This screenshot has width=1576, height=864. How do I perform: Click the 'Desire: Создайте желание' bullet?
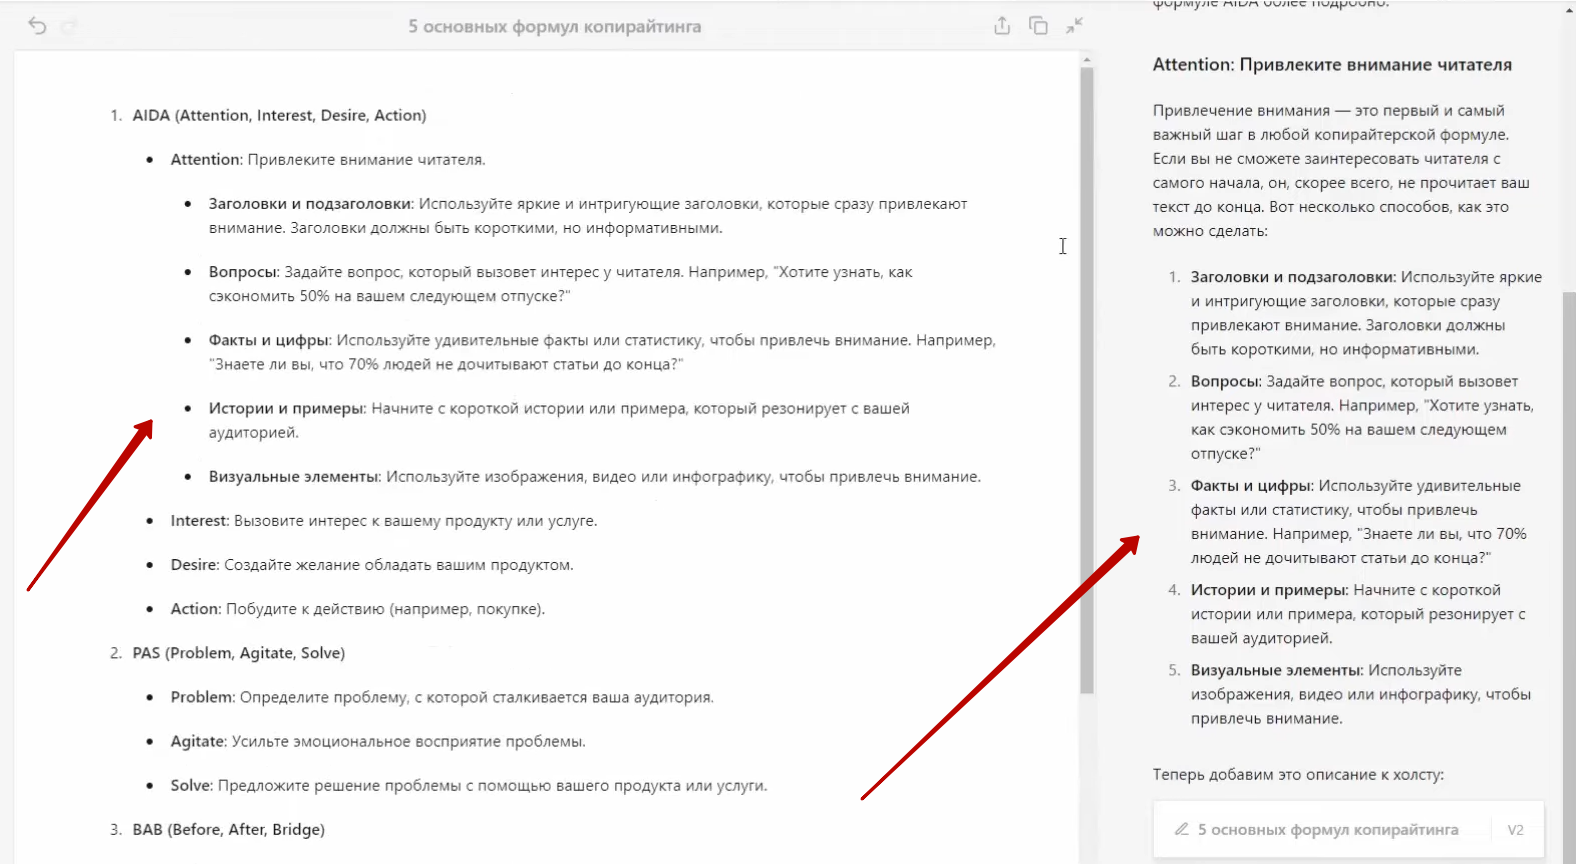[x=372, y=564]
